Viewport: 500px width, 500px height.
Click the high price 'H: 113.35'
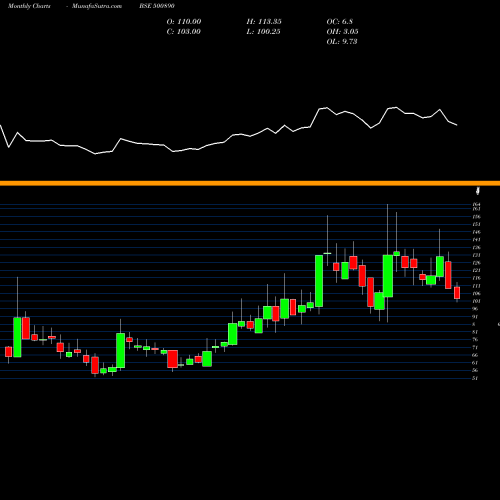[264, 22]
